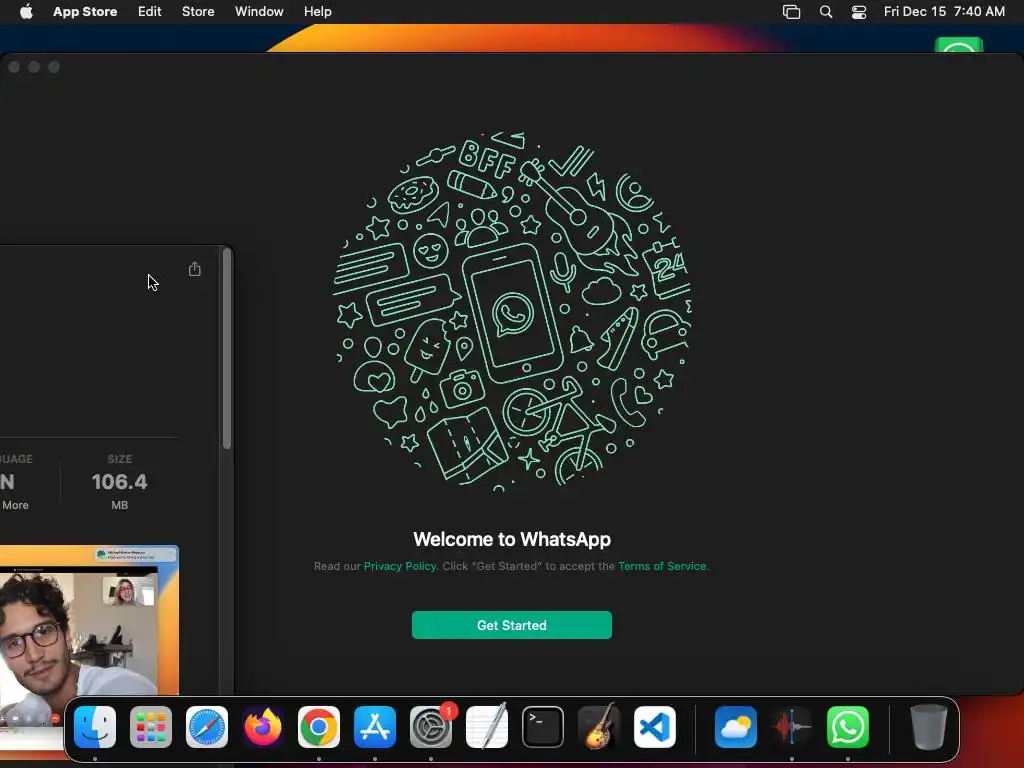Open Finder from the dock
Image resolution: width=1024 pixels, height=768 pixels.
click(95, 727)
